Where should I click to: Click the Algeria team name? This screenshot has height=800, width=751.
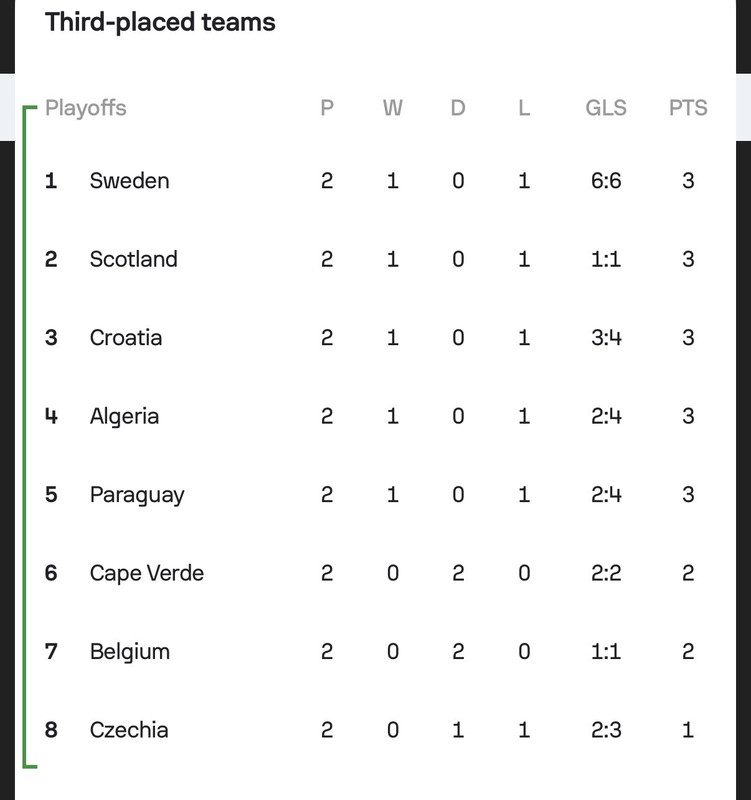[124, 416]
